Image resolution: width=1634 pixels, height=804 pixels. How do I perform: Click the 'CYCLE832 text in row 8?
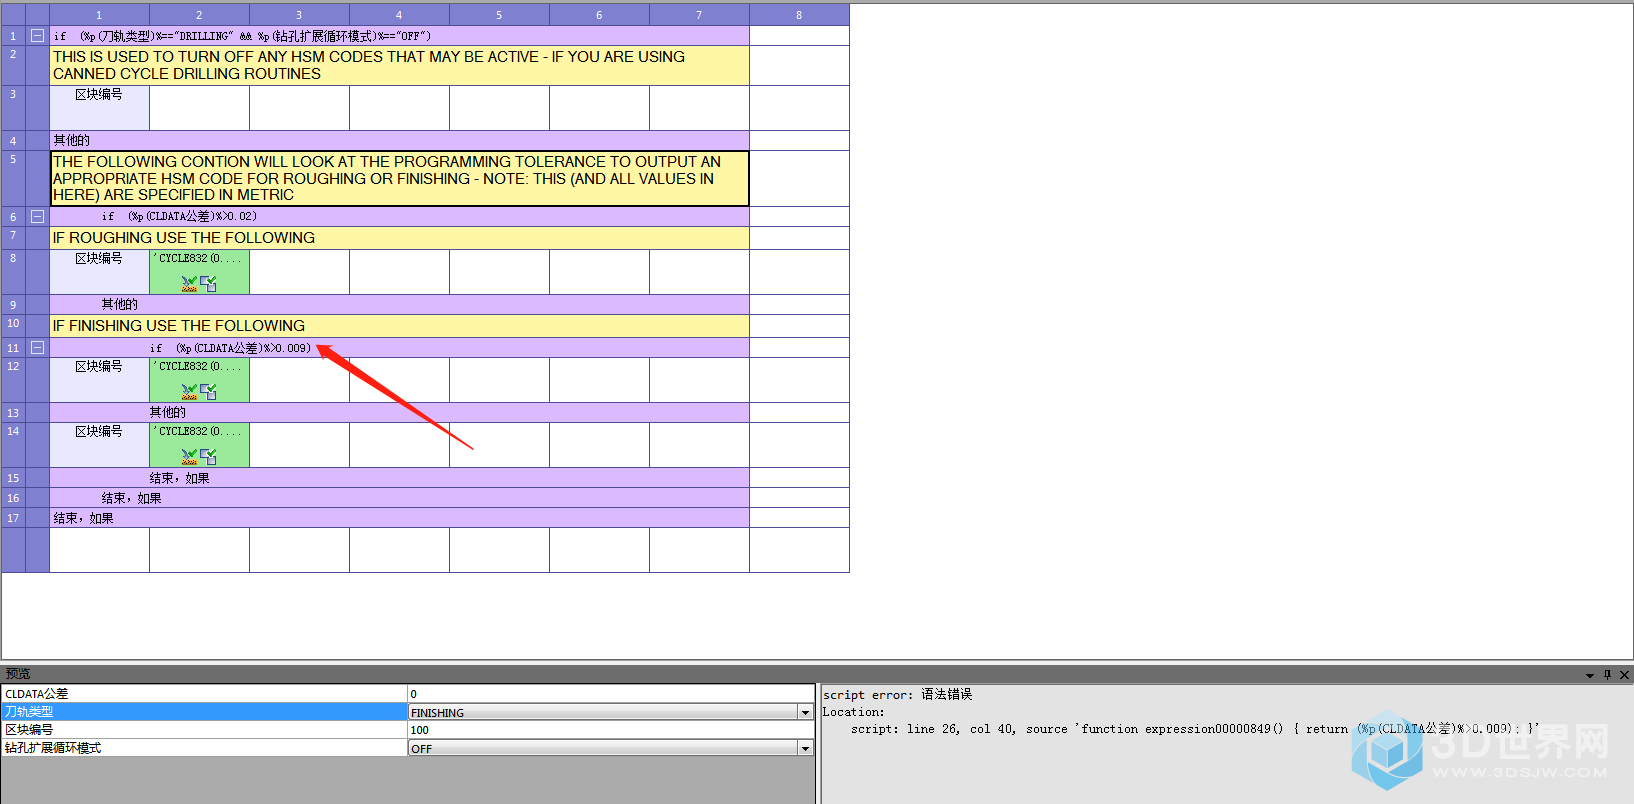click(x=197, y=258)
